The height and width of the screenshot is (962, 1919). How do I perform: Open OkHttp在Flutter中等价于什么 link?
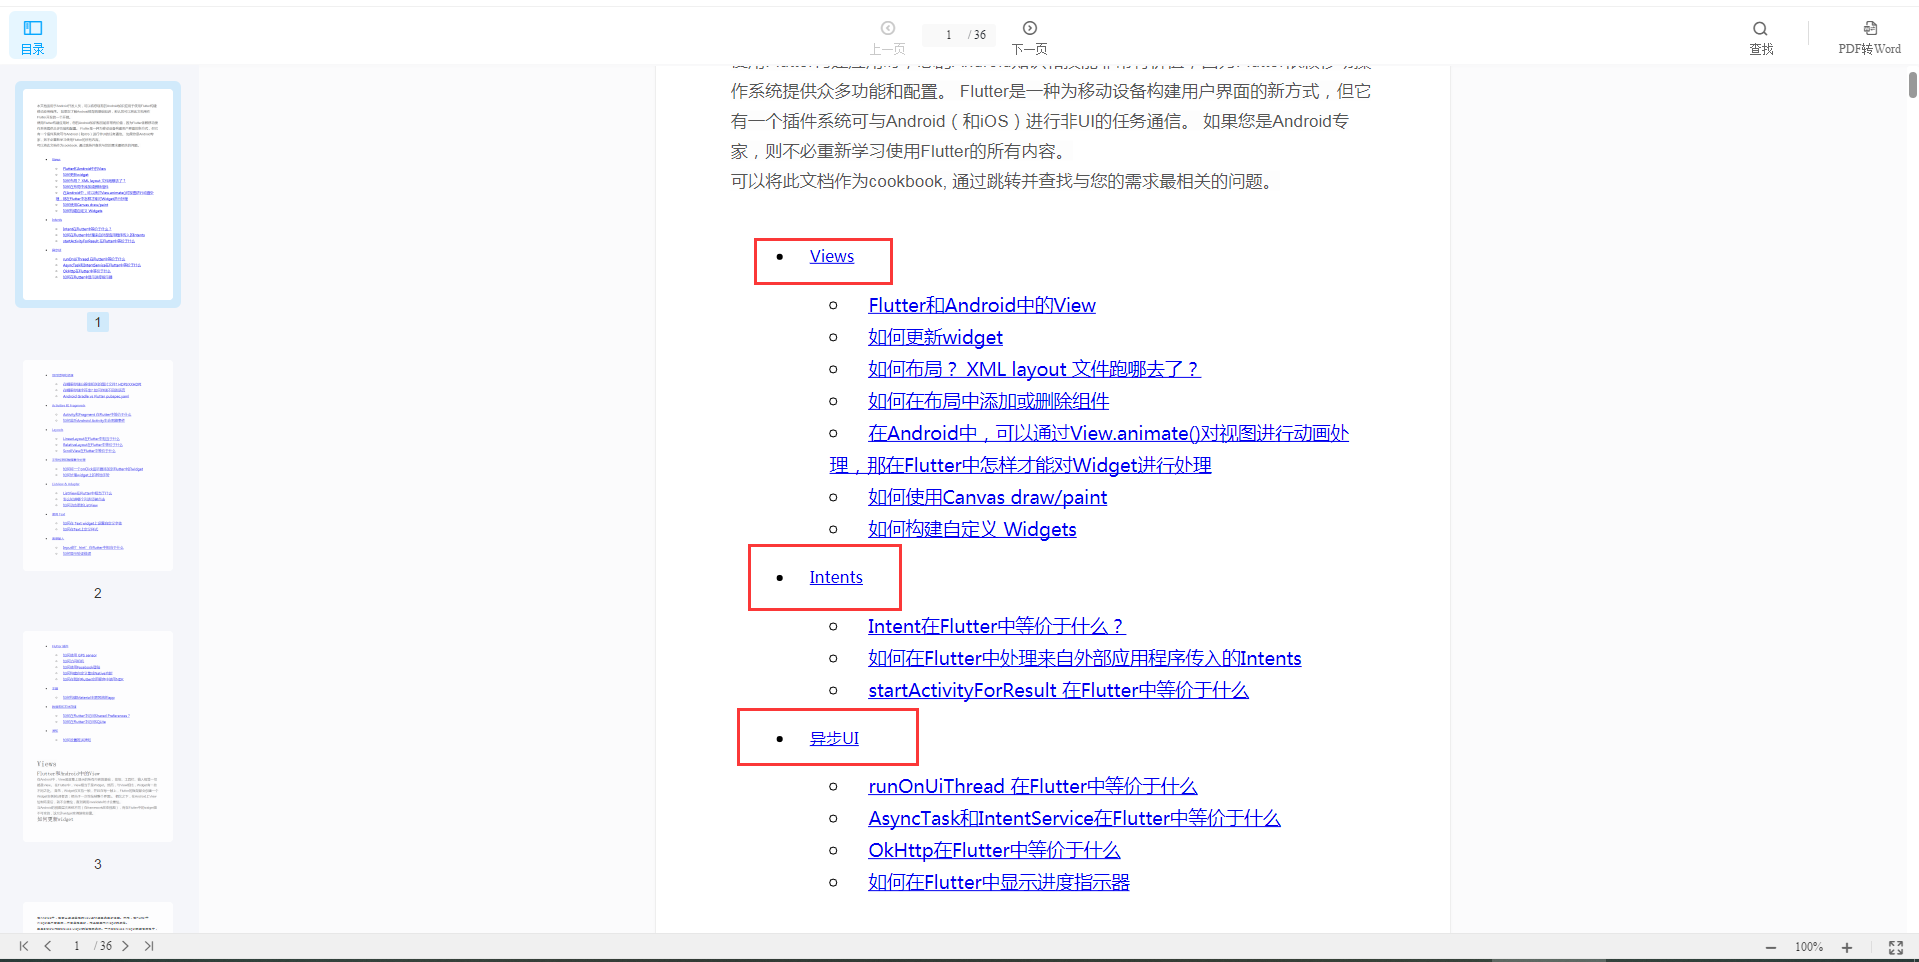pyautogui.click(x=994, y=851)
